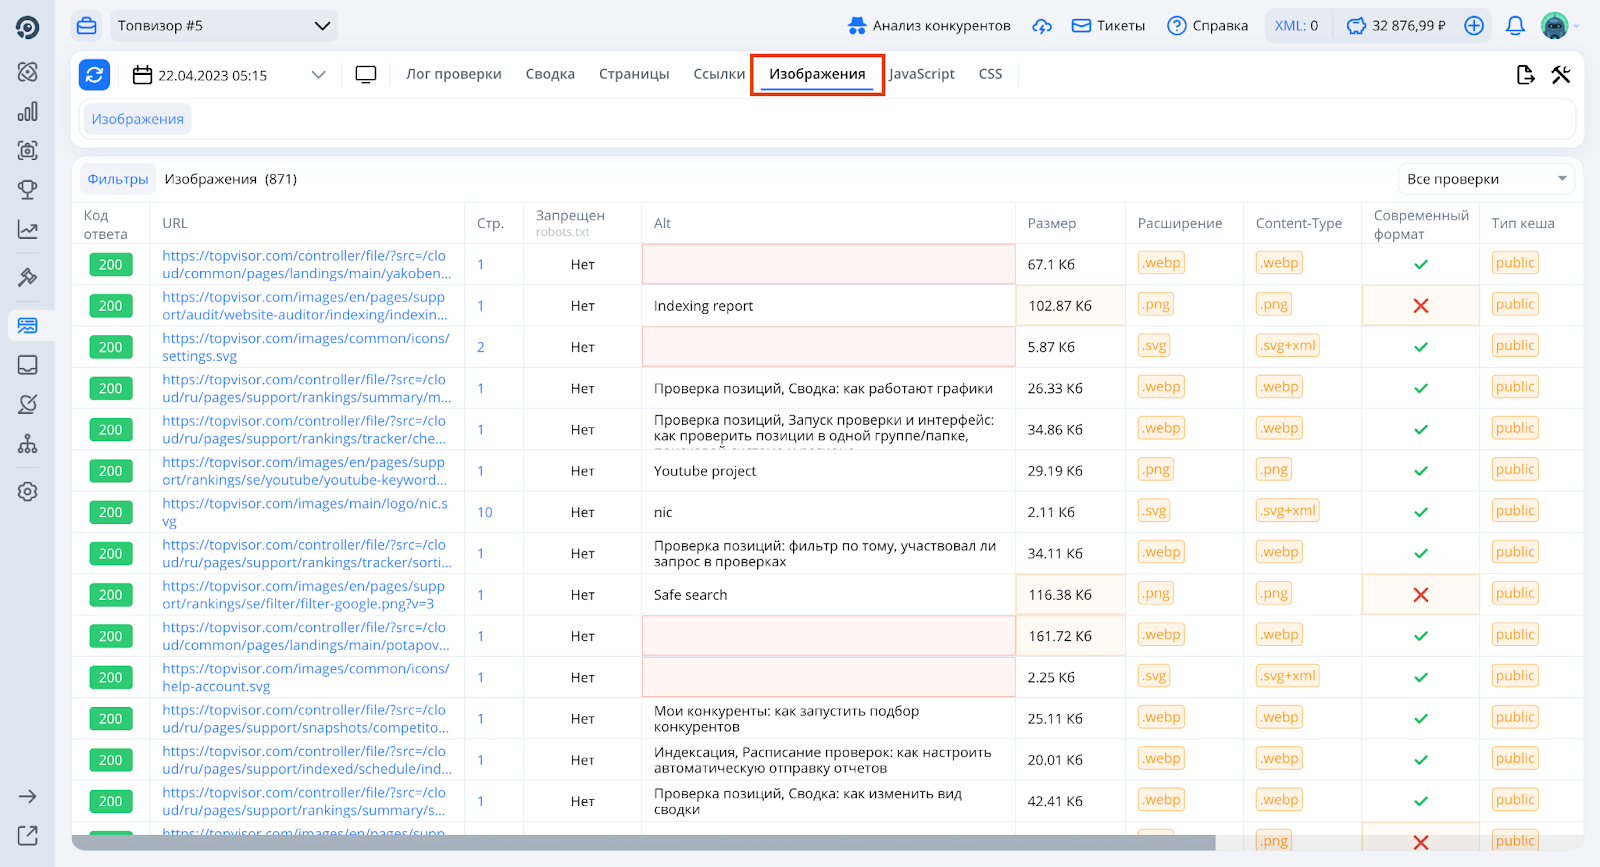This screenshot has height=867, width=1600.
Task: Click the plus icon to add balance
Action: (1474, 26)
